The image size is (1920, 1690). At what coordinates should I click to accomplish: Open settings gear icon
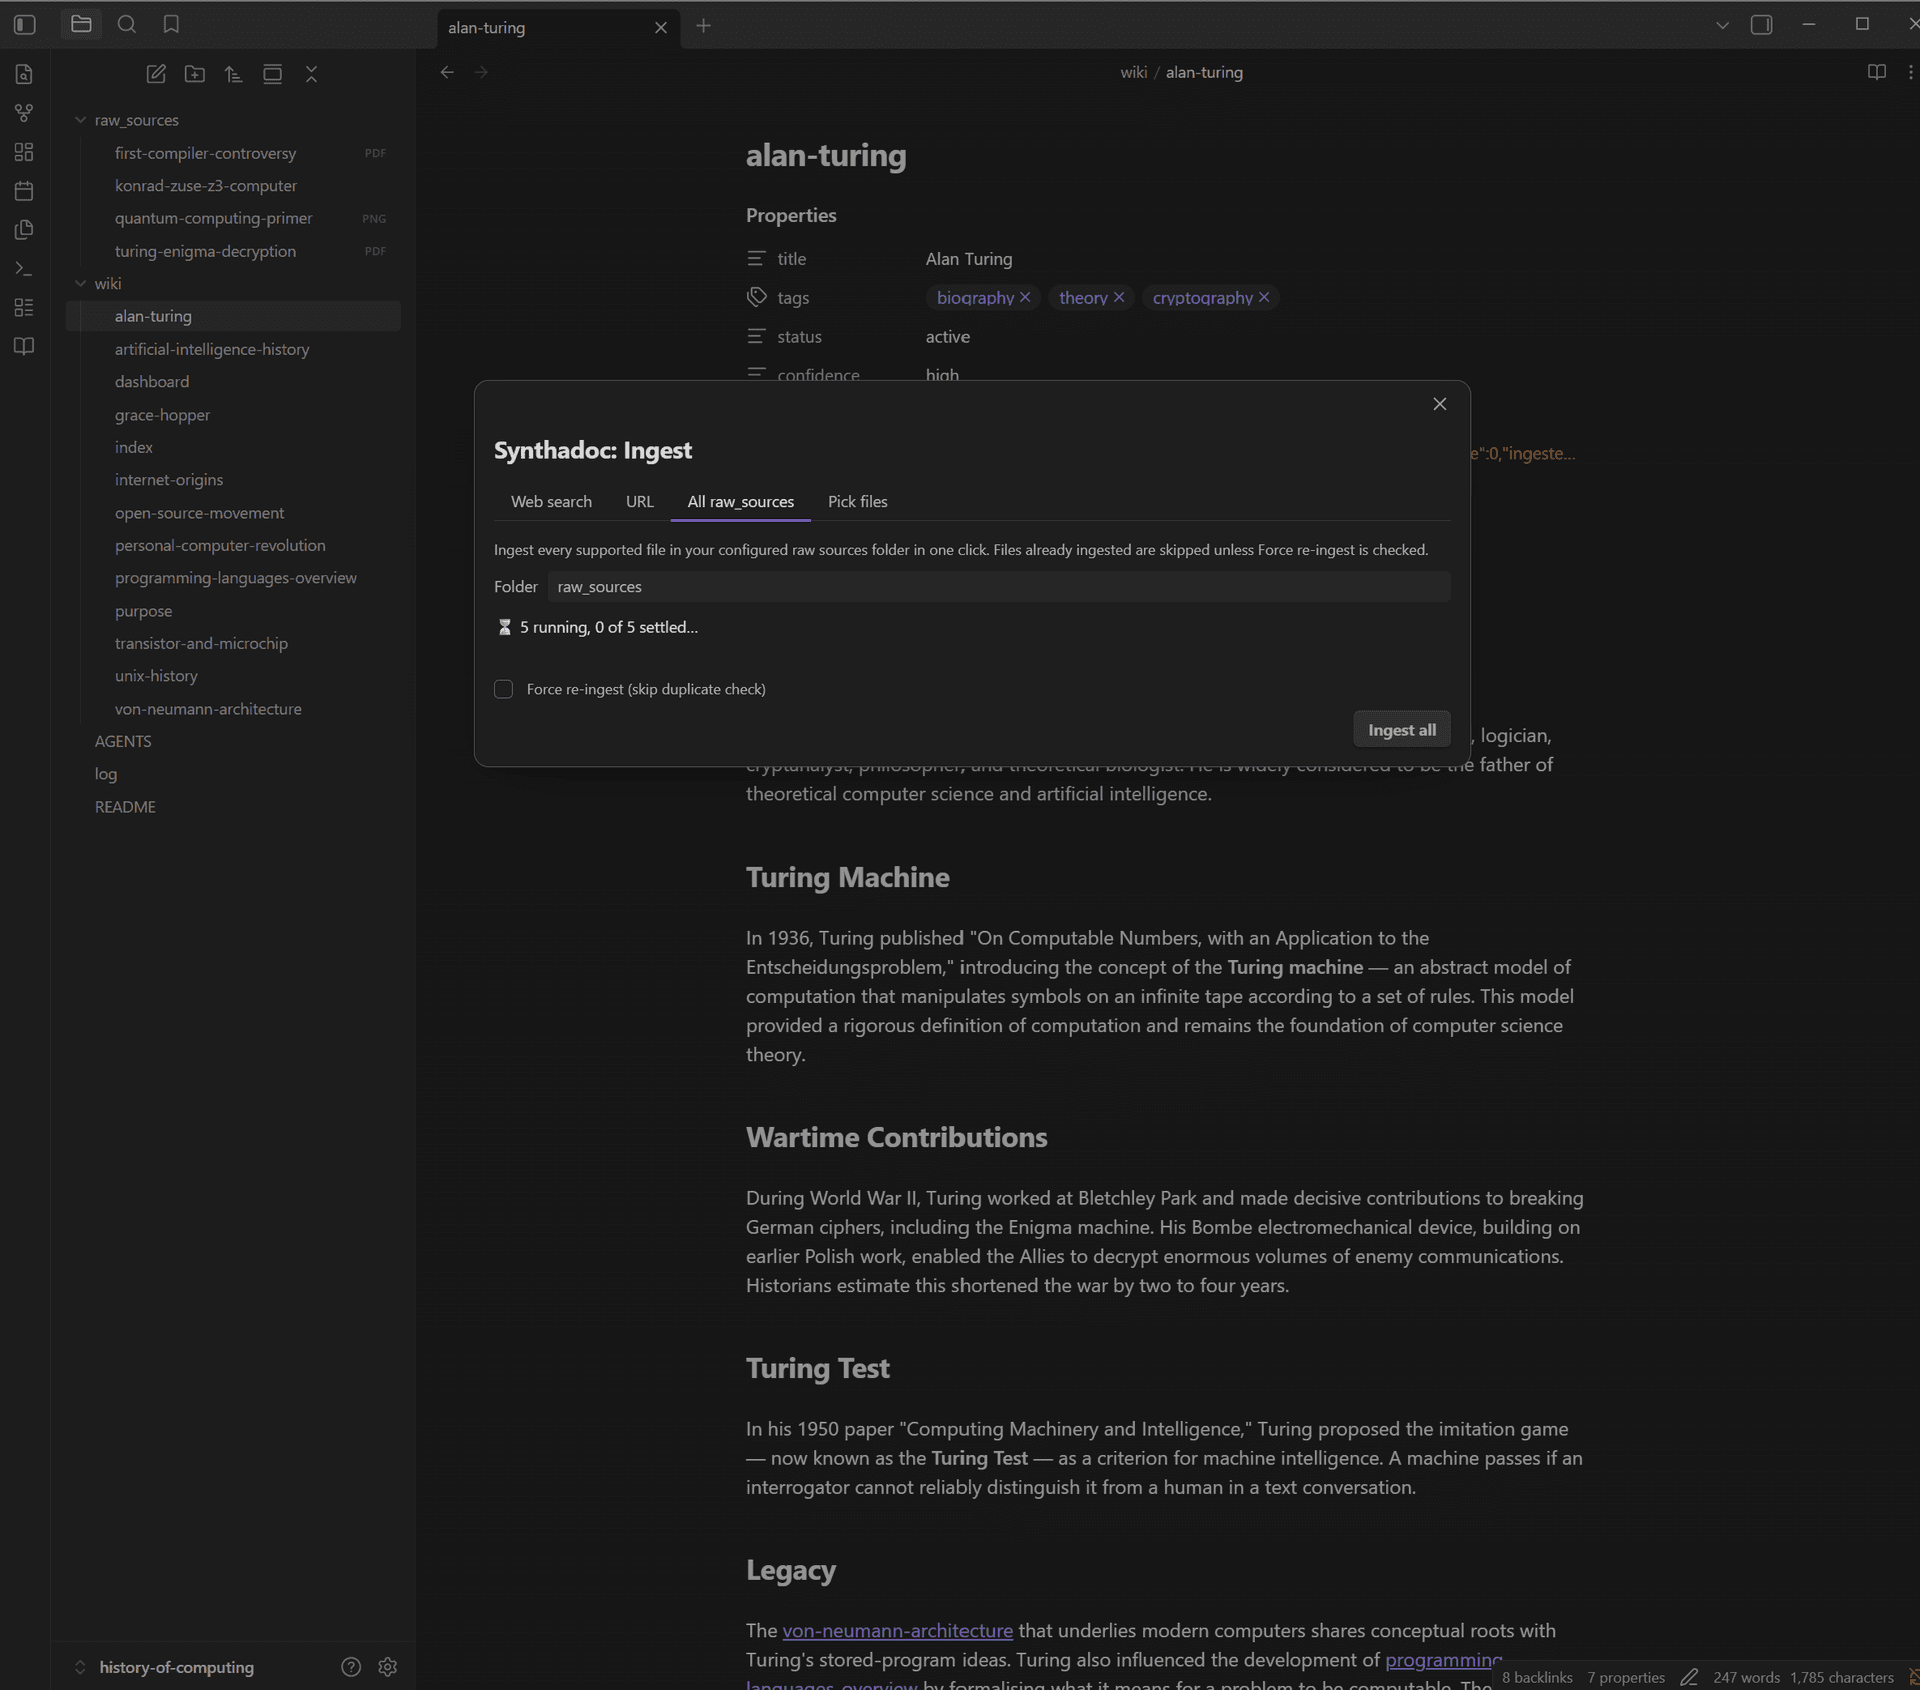388,1667
